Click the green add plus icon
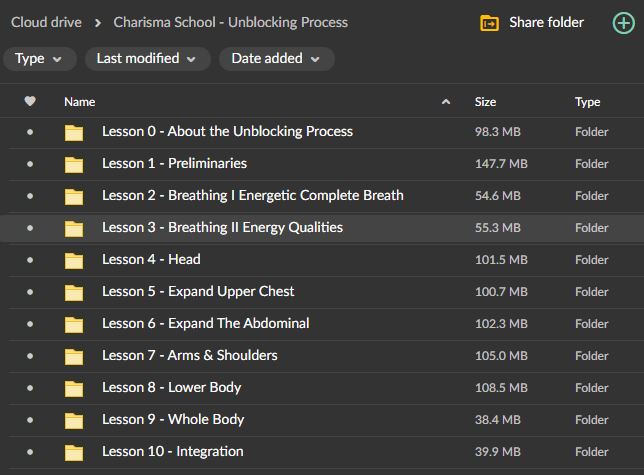Viewport: 644px width, 475px height. point(622,23)
